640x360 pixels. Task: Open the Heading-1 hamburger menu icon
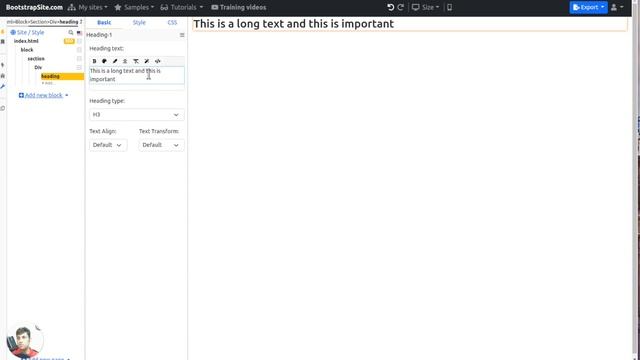click(x=182, y=35)
